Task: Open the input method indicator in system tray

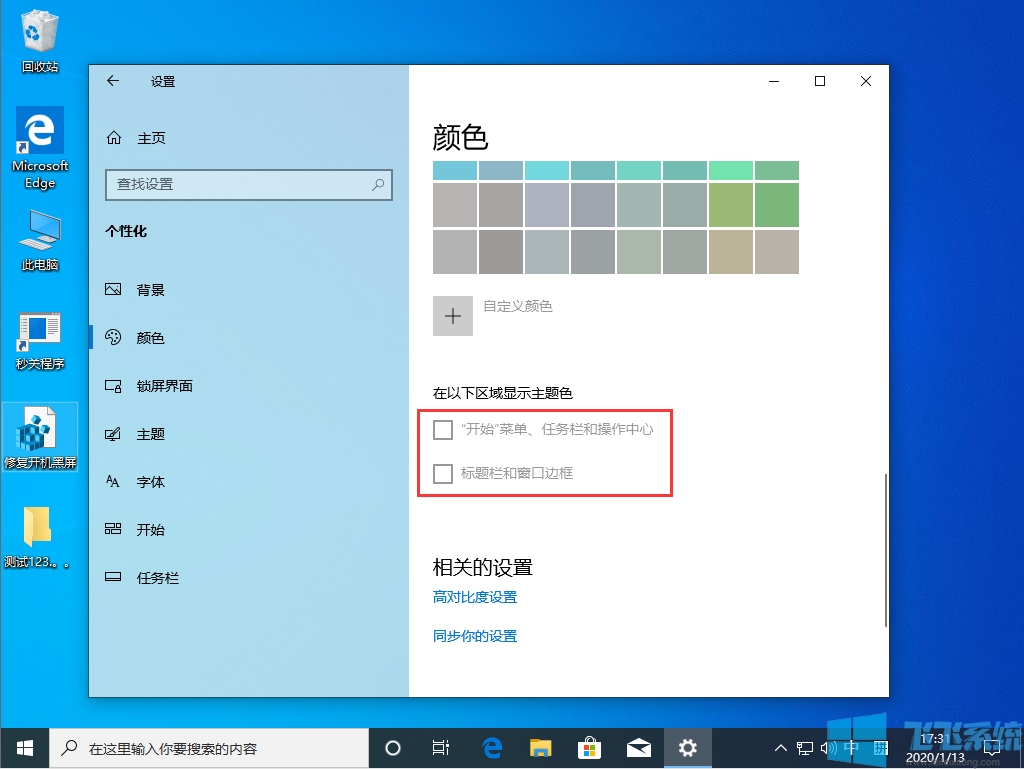Action: [852, 747]
